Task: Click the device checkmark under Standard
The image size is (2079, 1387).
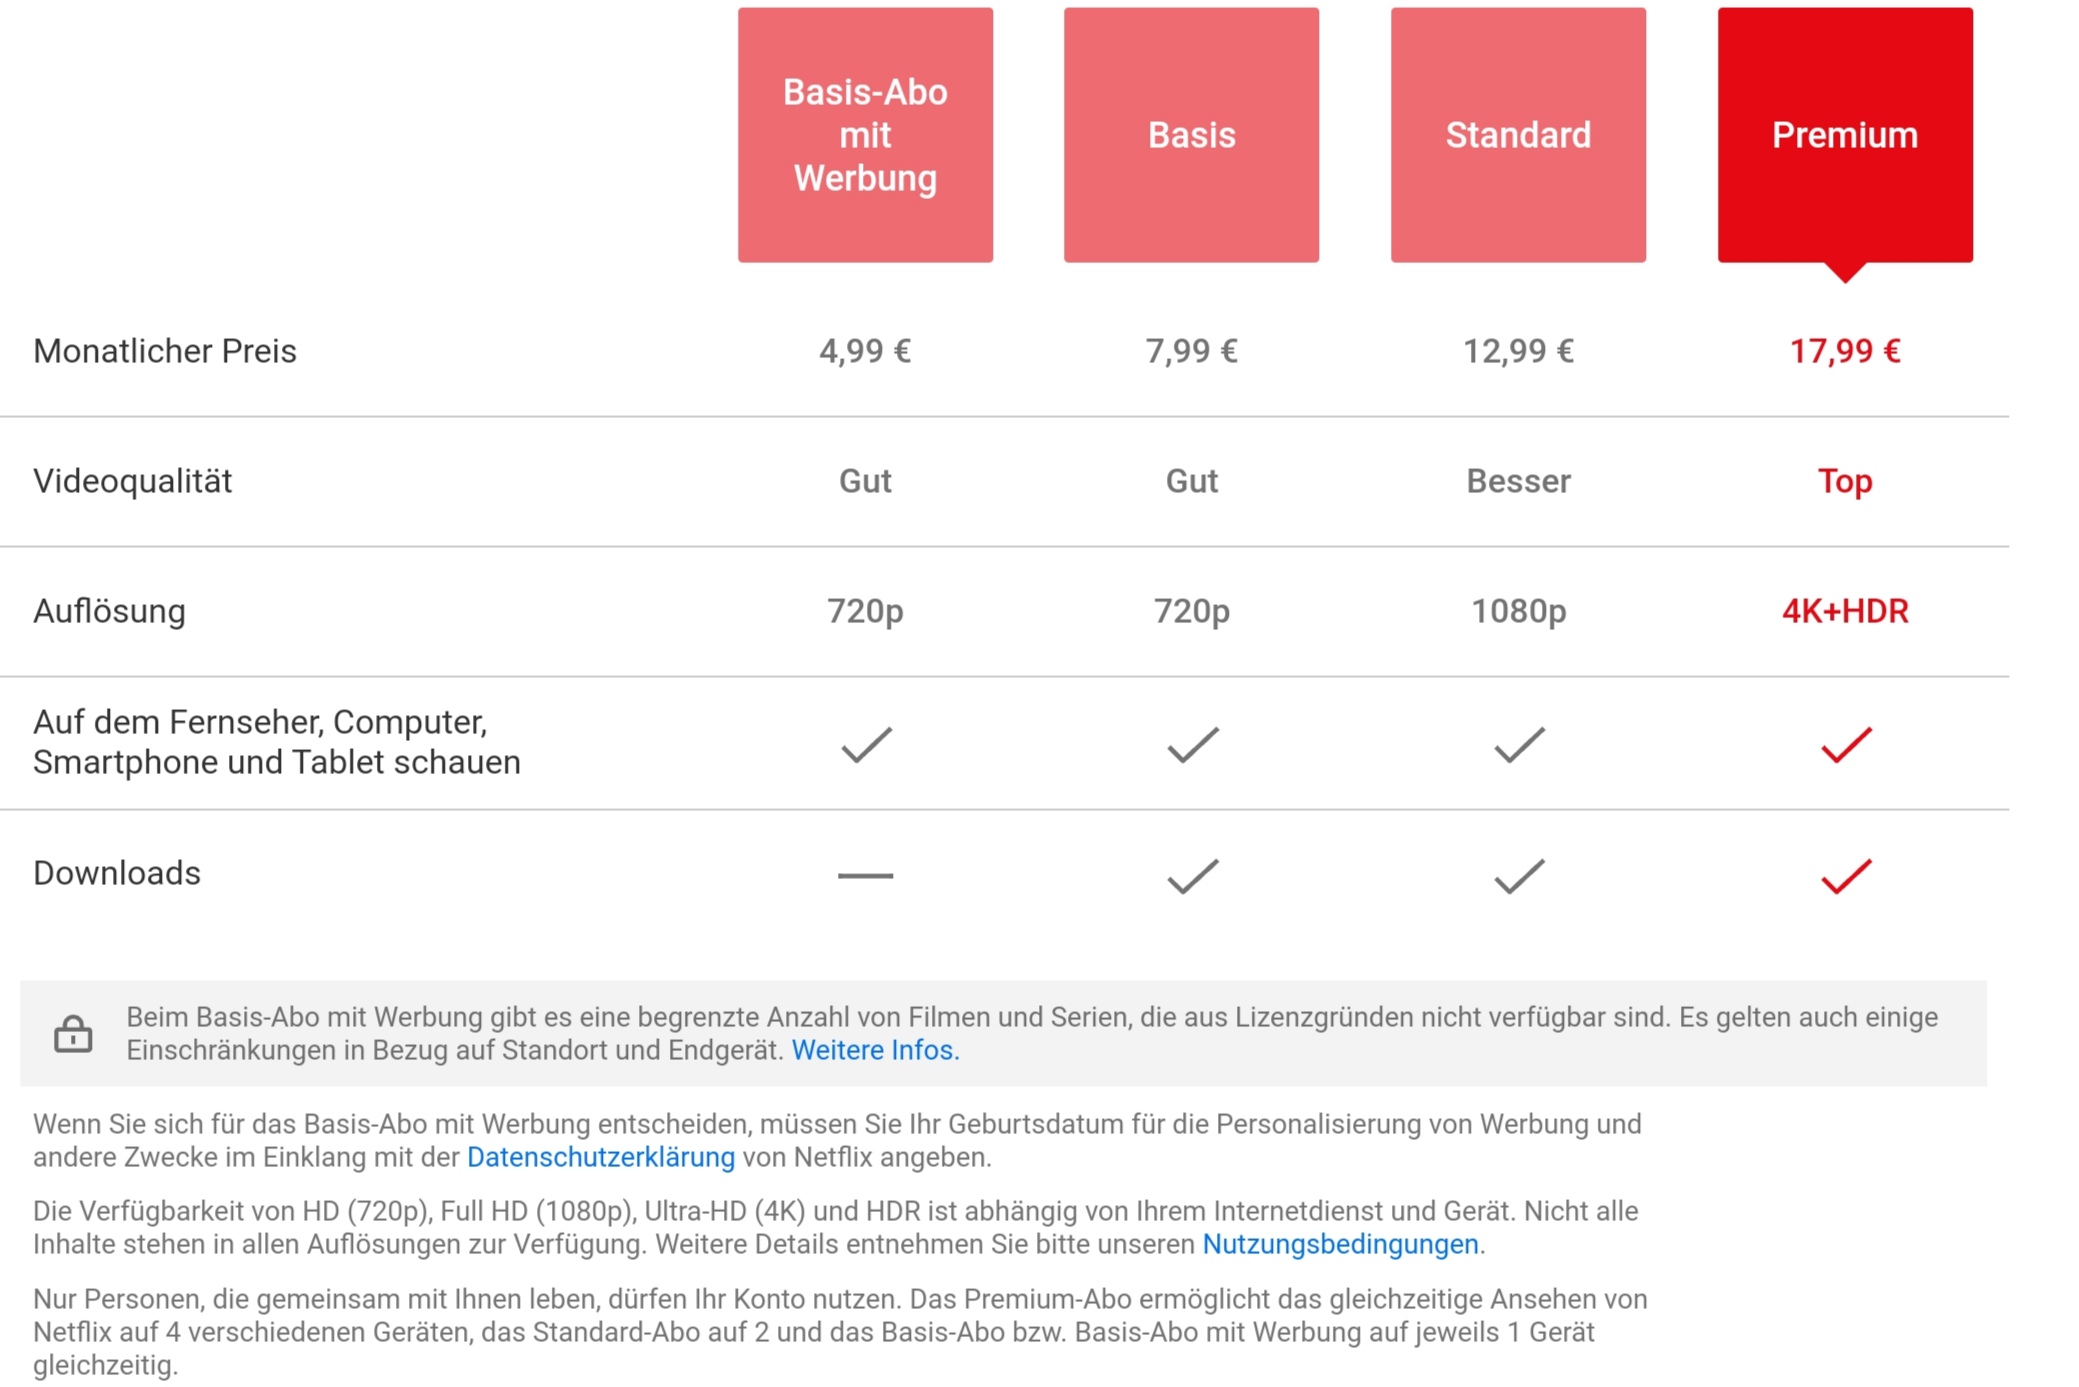Action: pyautogui.click(x=1519, y=745)
